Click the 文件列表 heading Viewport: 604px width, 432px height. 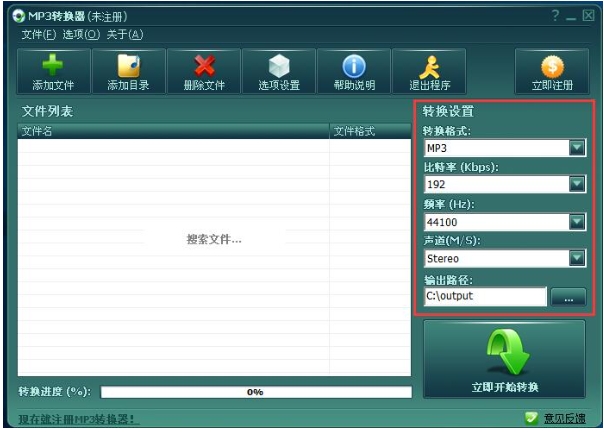pos(47,111)
